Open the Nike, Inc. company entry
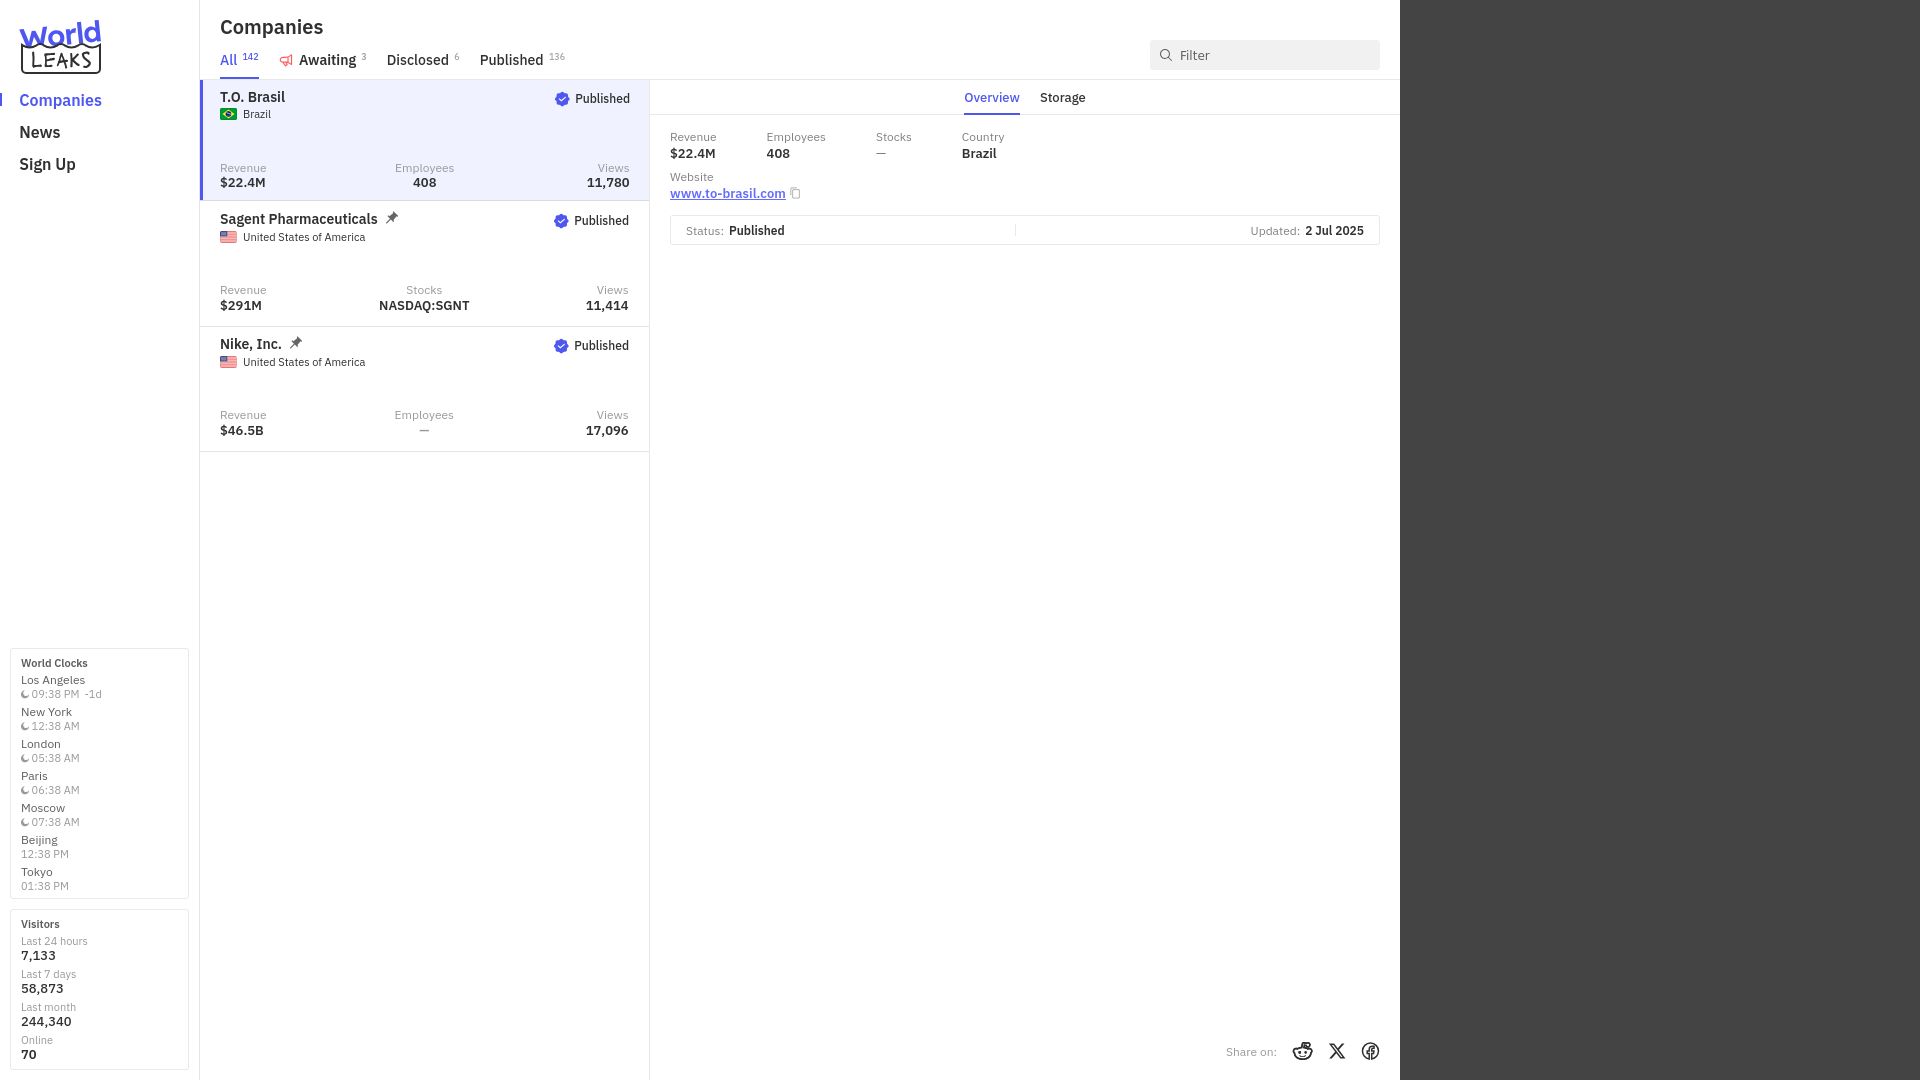Screen dimensions: 1920x1080 (425, 389)
